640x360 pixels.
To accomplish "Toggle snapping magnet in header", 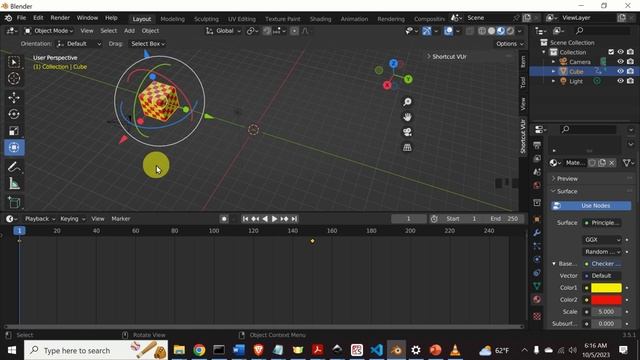I will coord(267,31).
